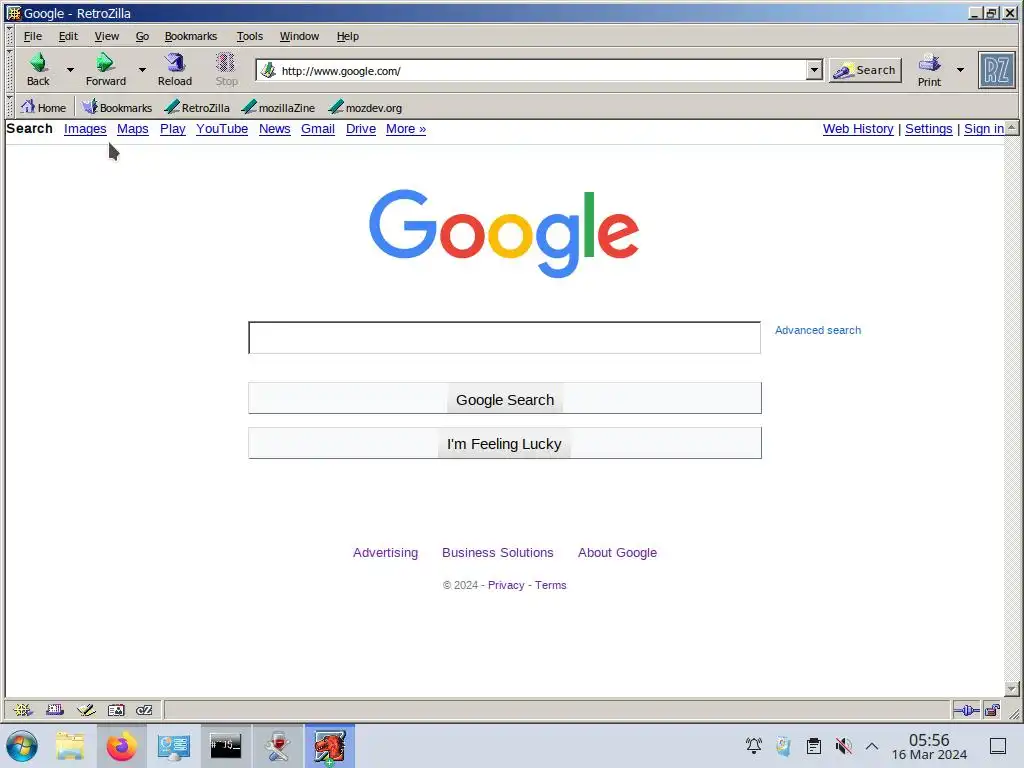Open the View menu
Screen dimensions: 1024x768
tap(106, 36)
